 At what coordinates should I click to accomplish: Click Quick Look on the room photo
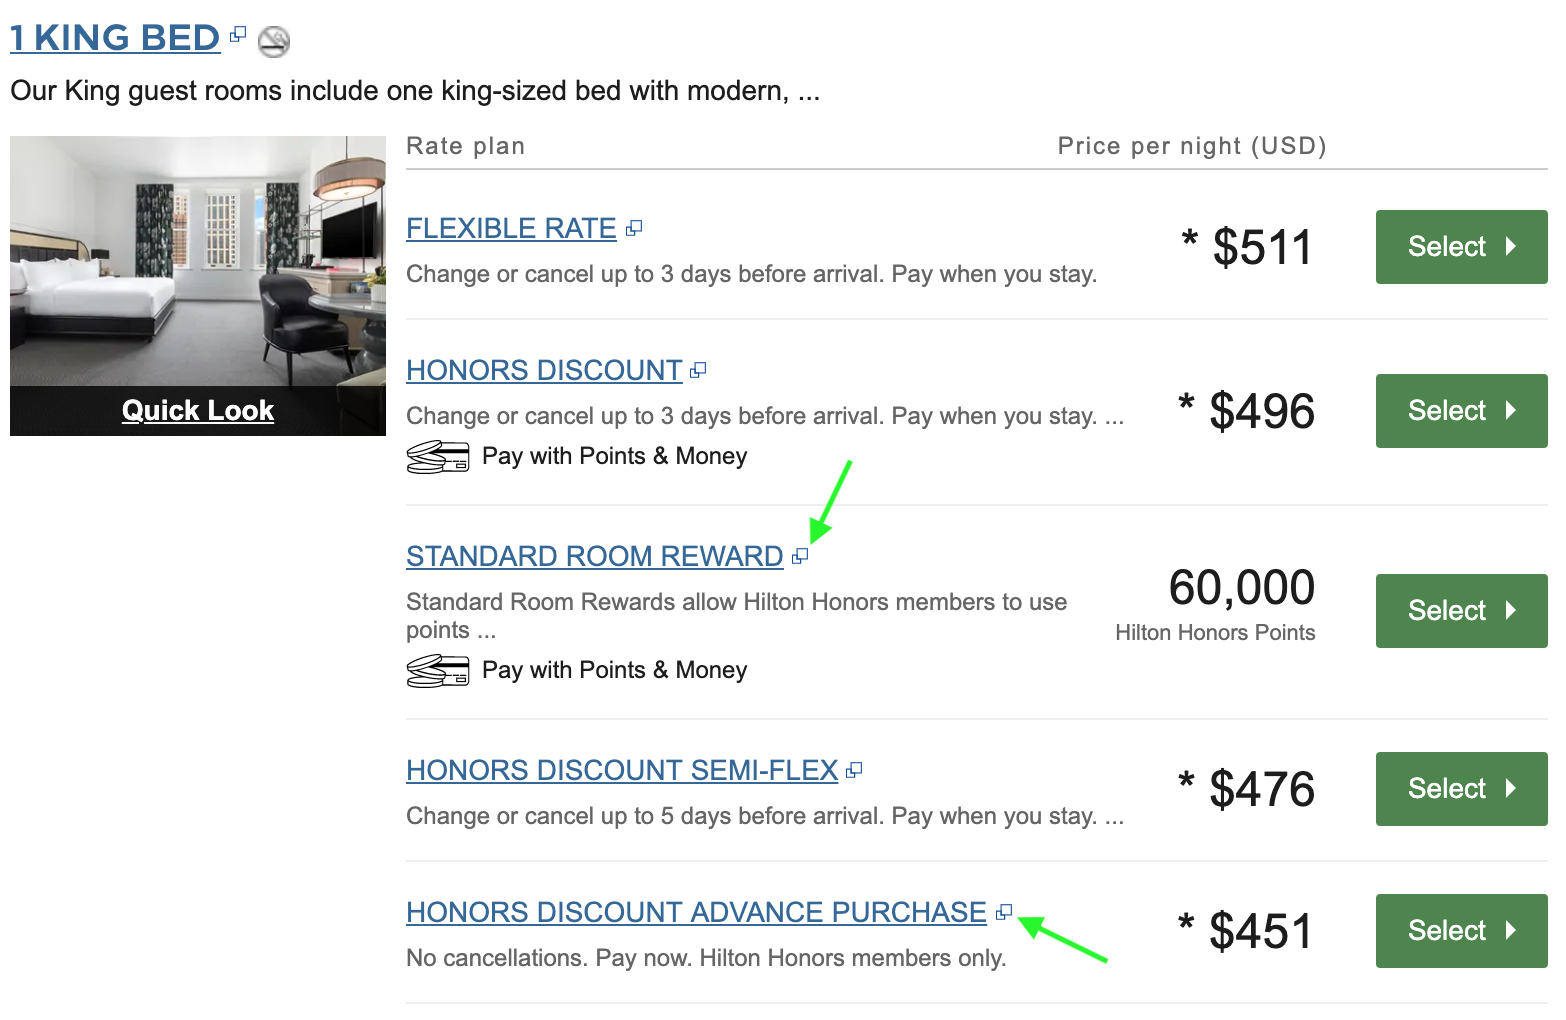tap(198, 411)
